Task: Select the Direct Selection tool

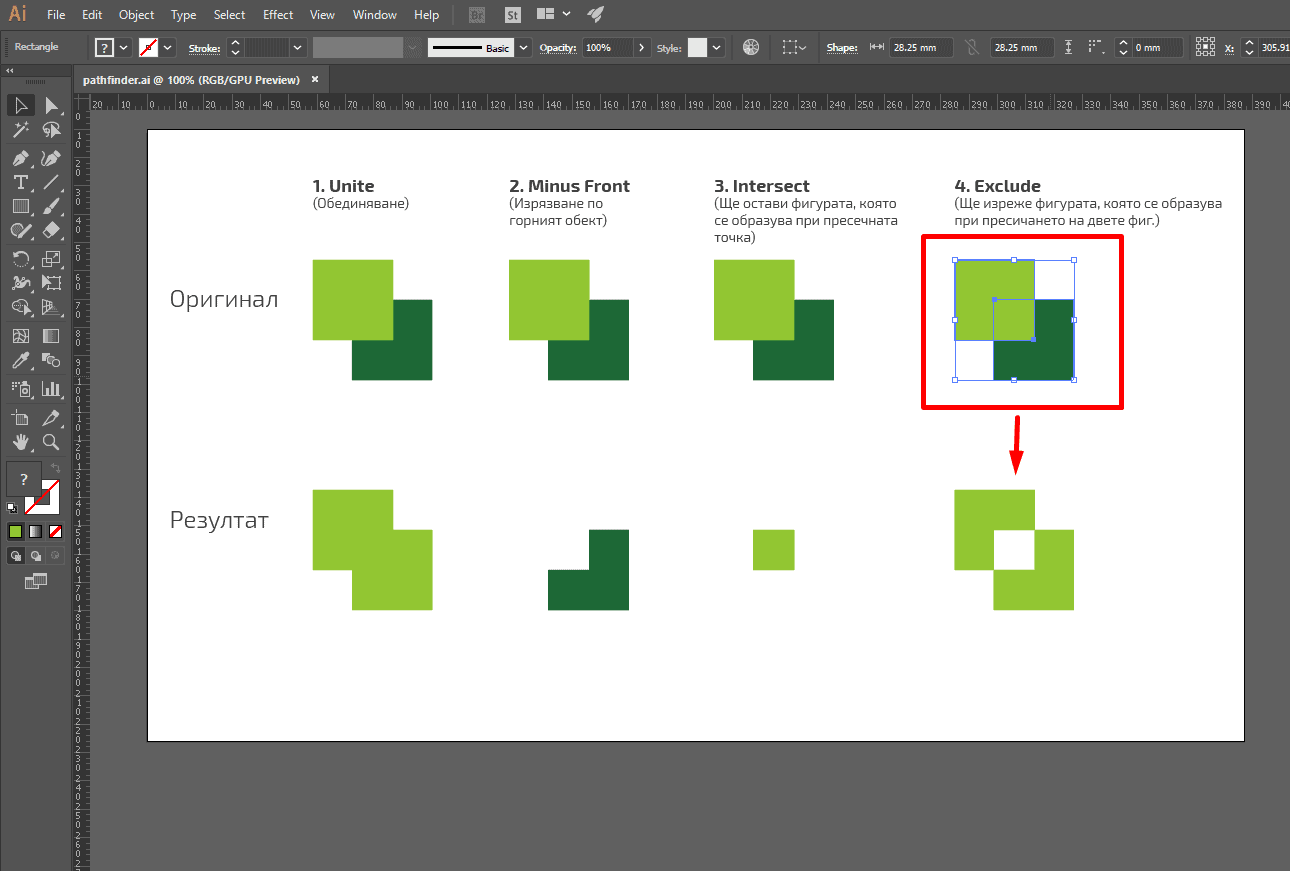Action: click(51, 106)
